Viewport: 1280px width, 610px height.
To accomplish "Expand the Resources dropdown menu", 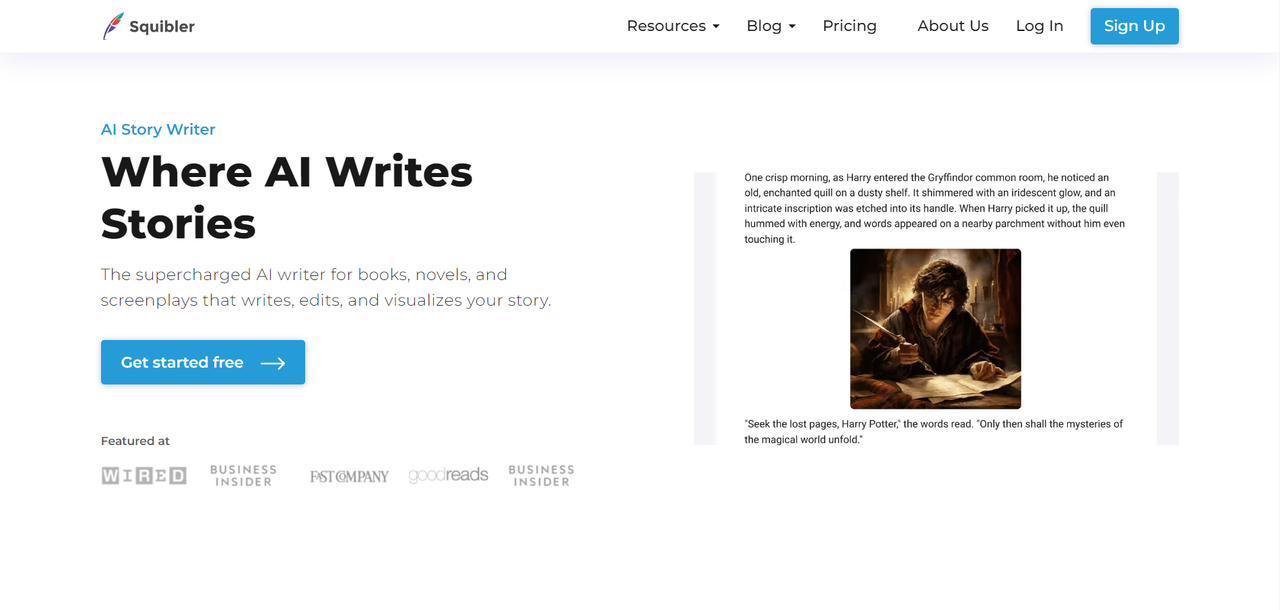I will click(x=673, y=26).
